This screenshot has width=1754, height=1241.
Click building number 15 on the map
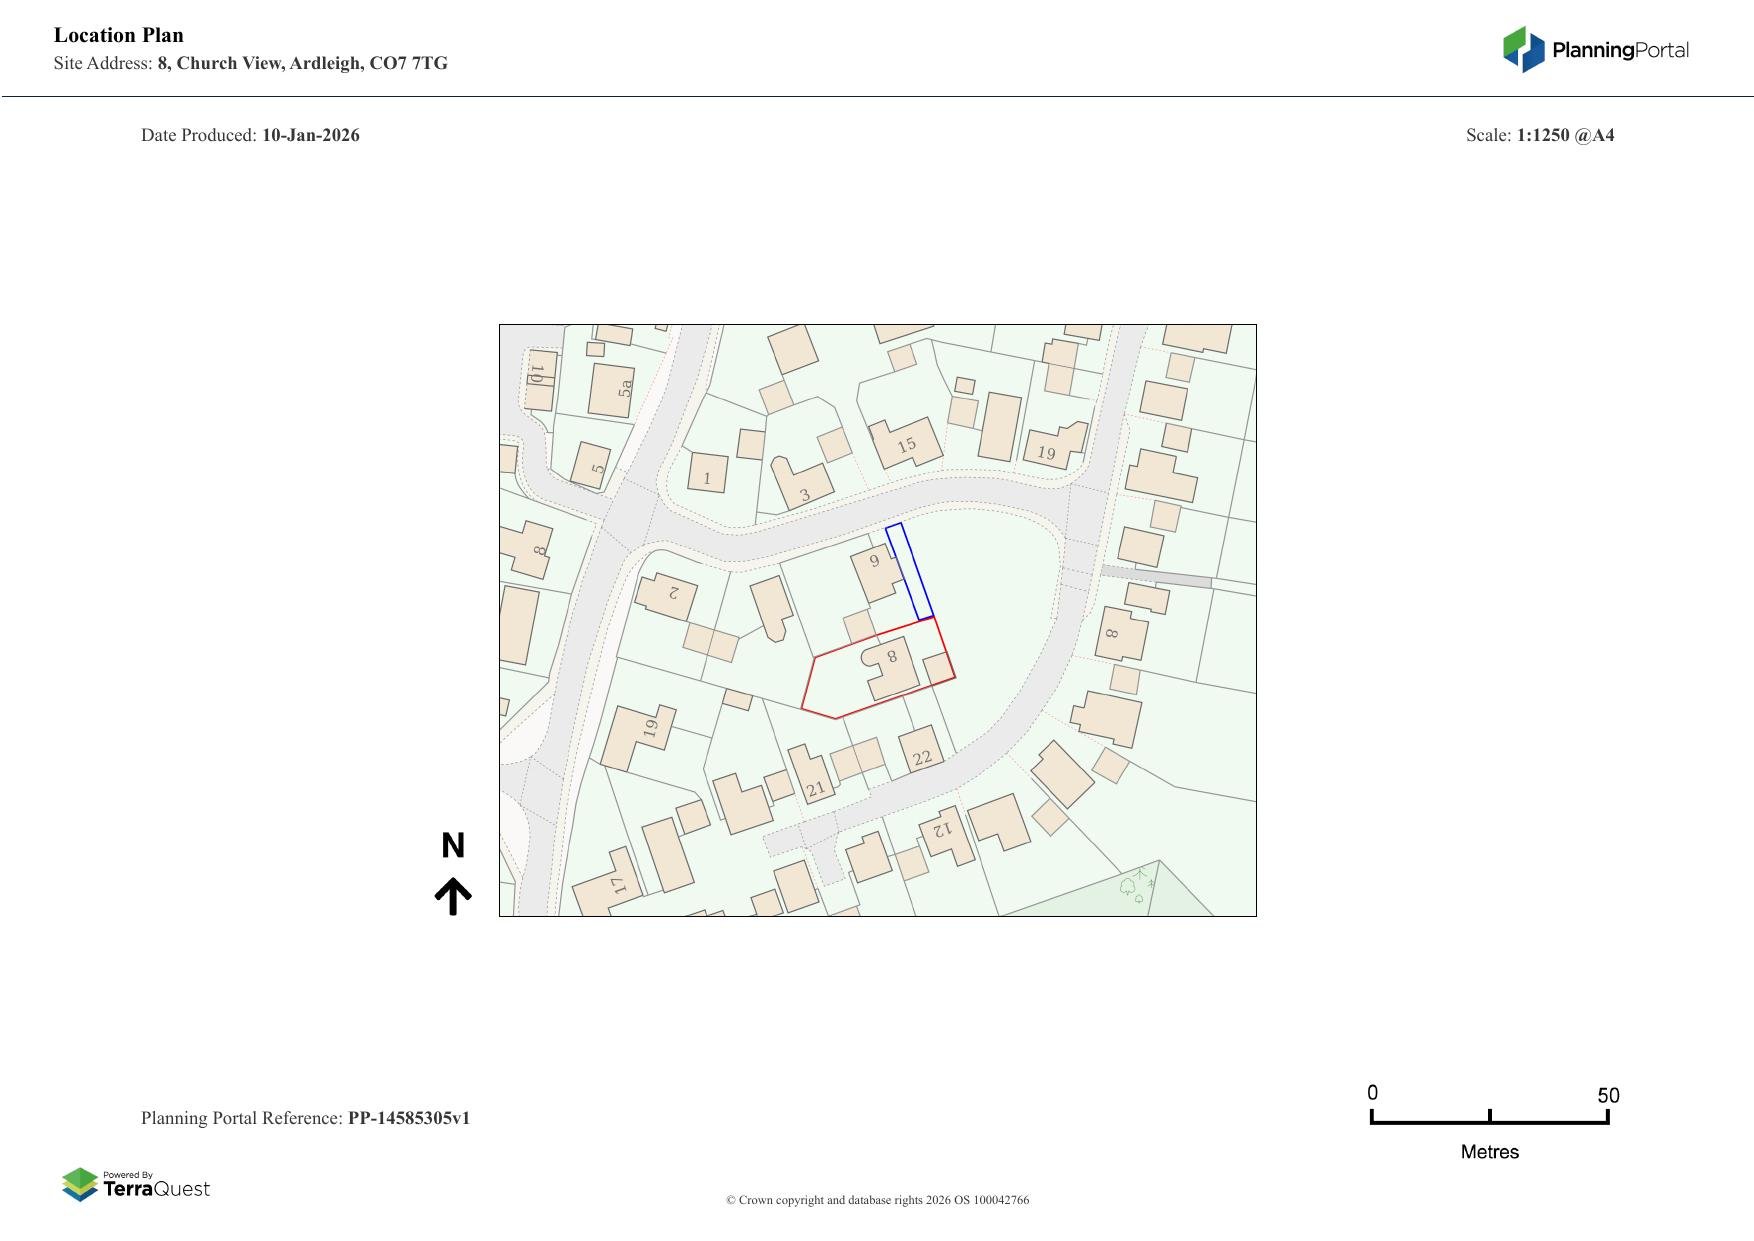906,445
